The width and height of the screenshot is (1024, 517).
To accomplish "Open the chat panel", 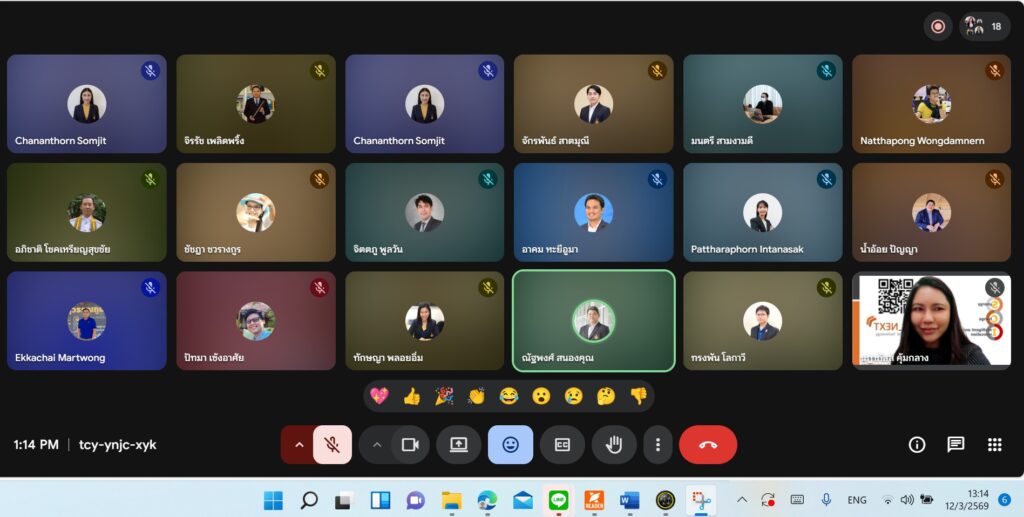I will coord(955,445).
